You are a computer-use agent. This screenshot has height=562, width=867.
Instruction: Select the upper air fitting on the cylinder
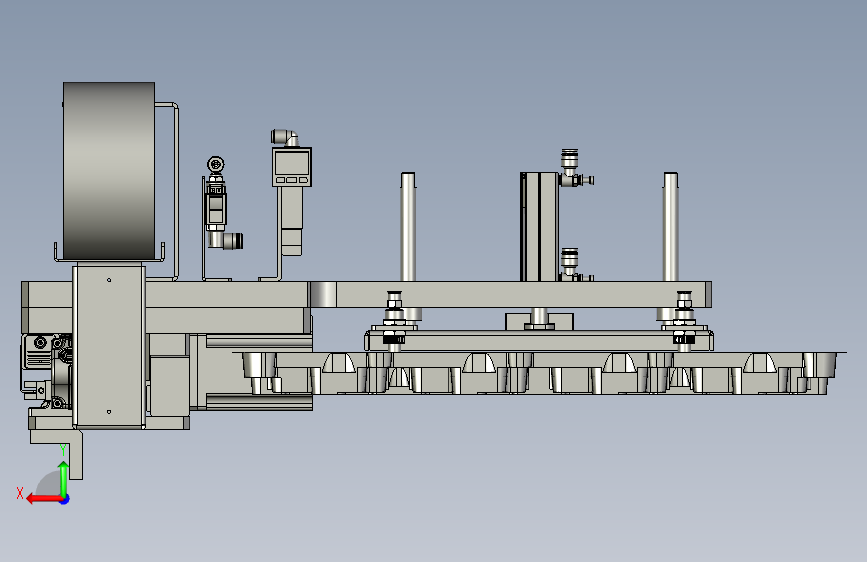(575, 168)
